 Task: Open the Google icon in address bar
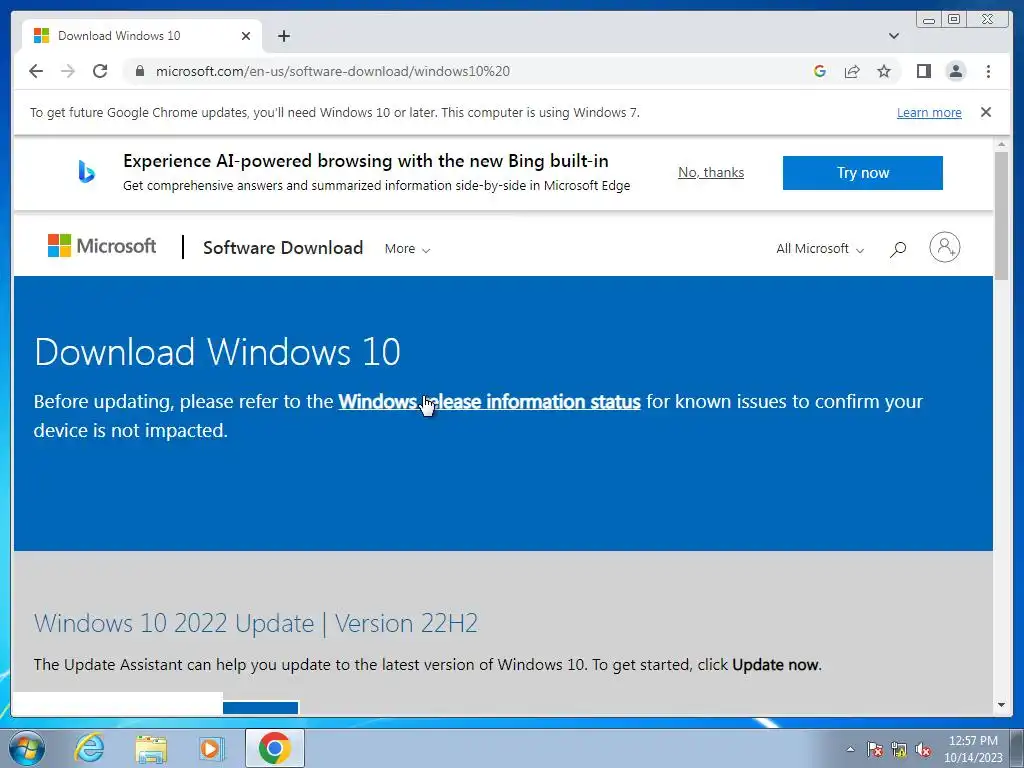[820, 71]
